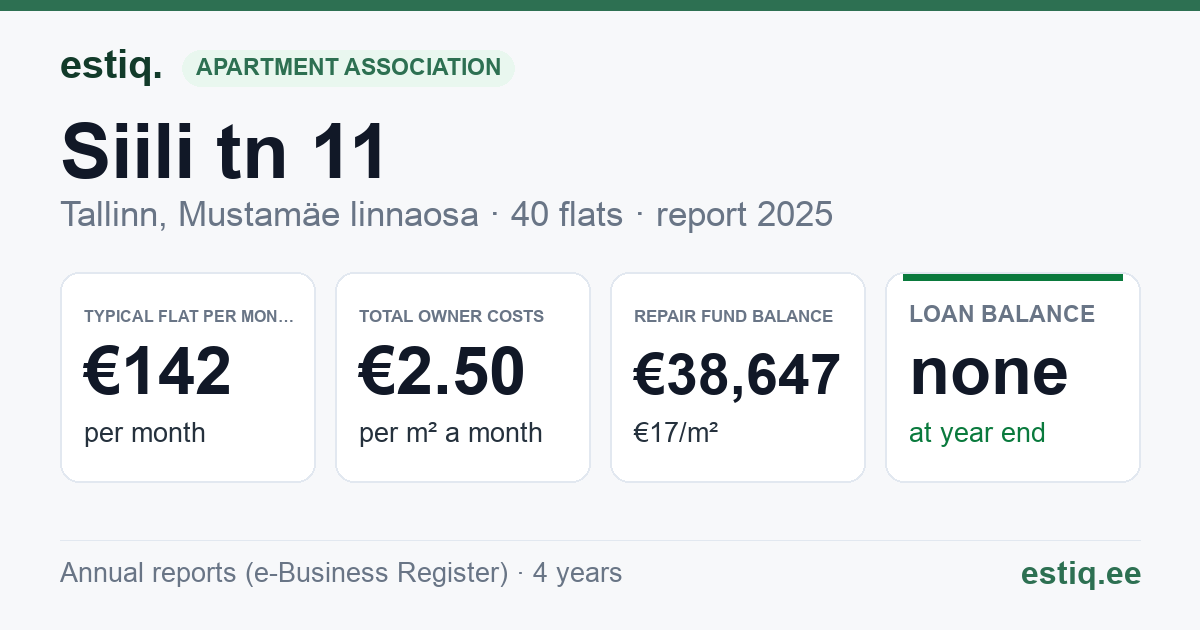Open the Typical flat per month card
Viewport: 1200px width, 630px height.
188,377
